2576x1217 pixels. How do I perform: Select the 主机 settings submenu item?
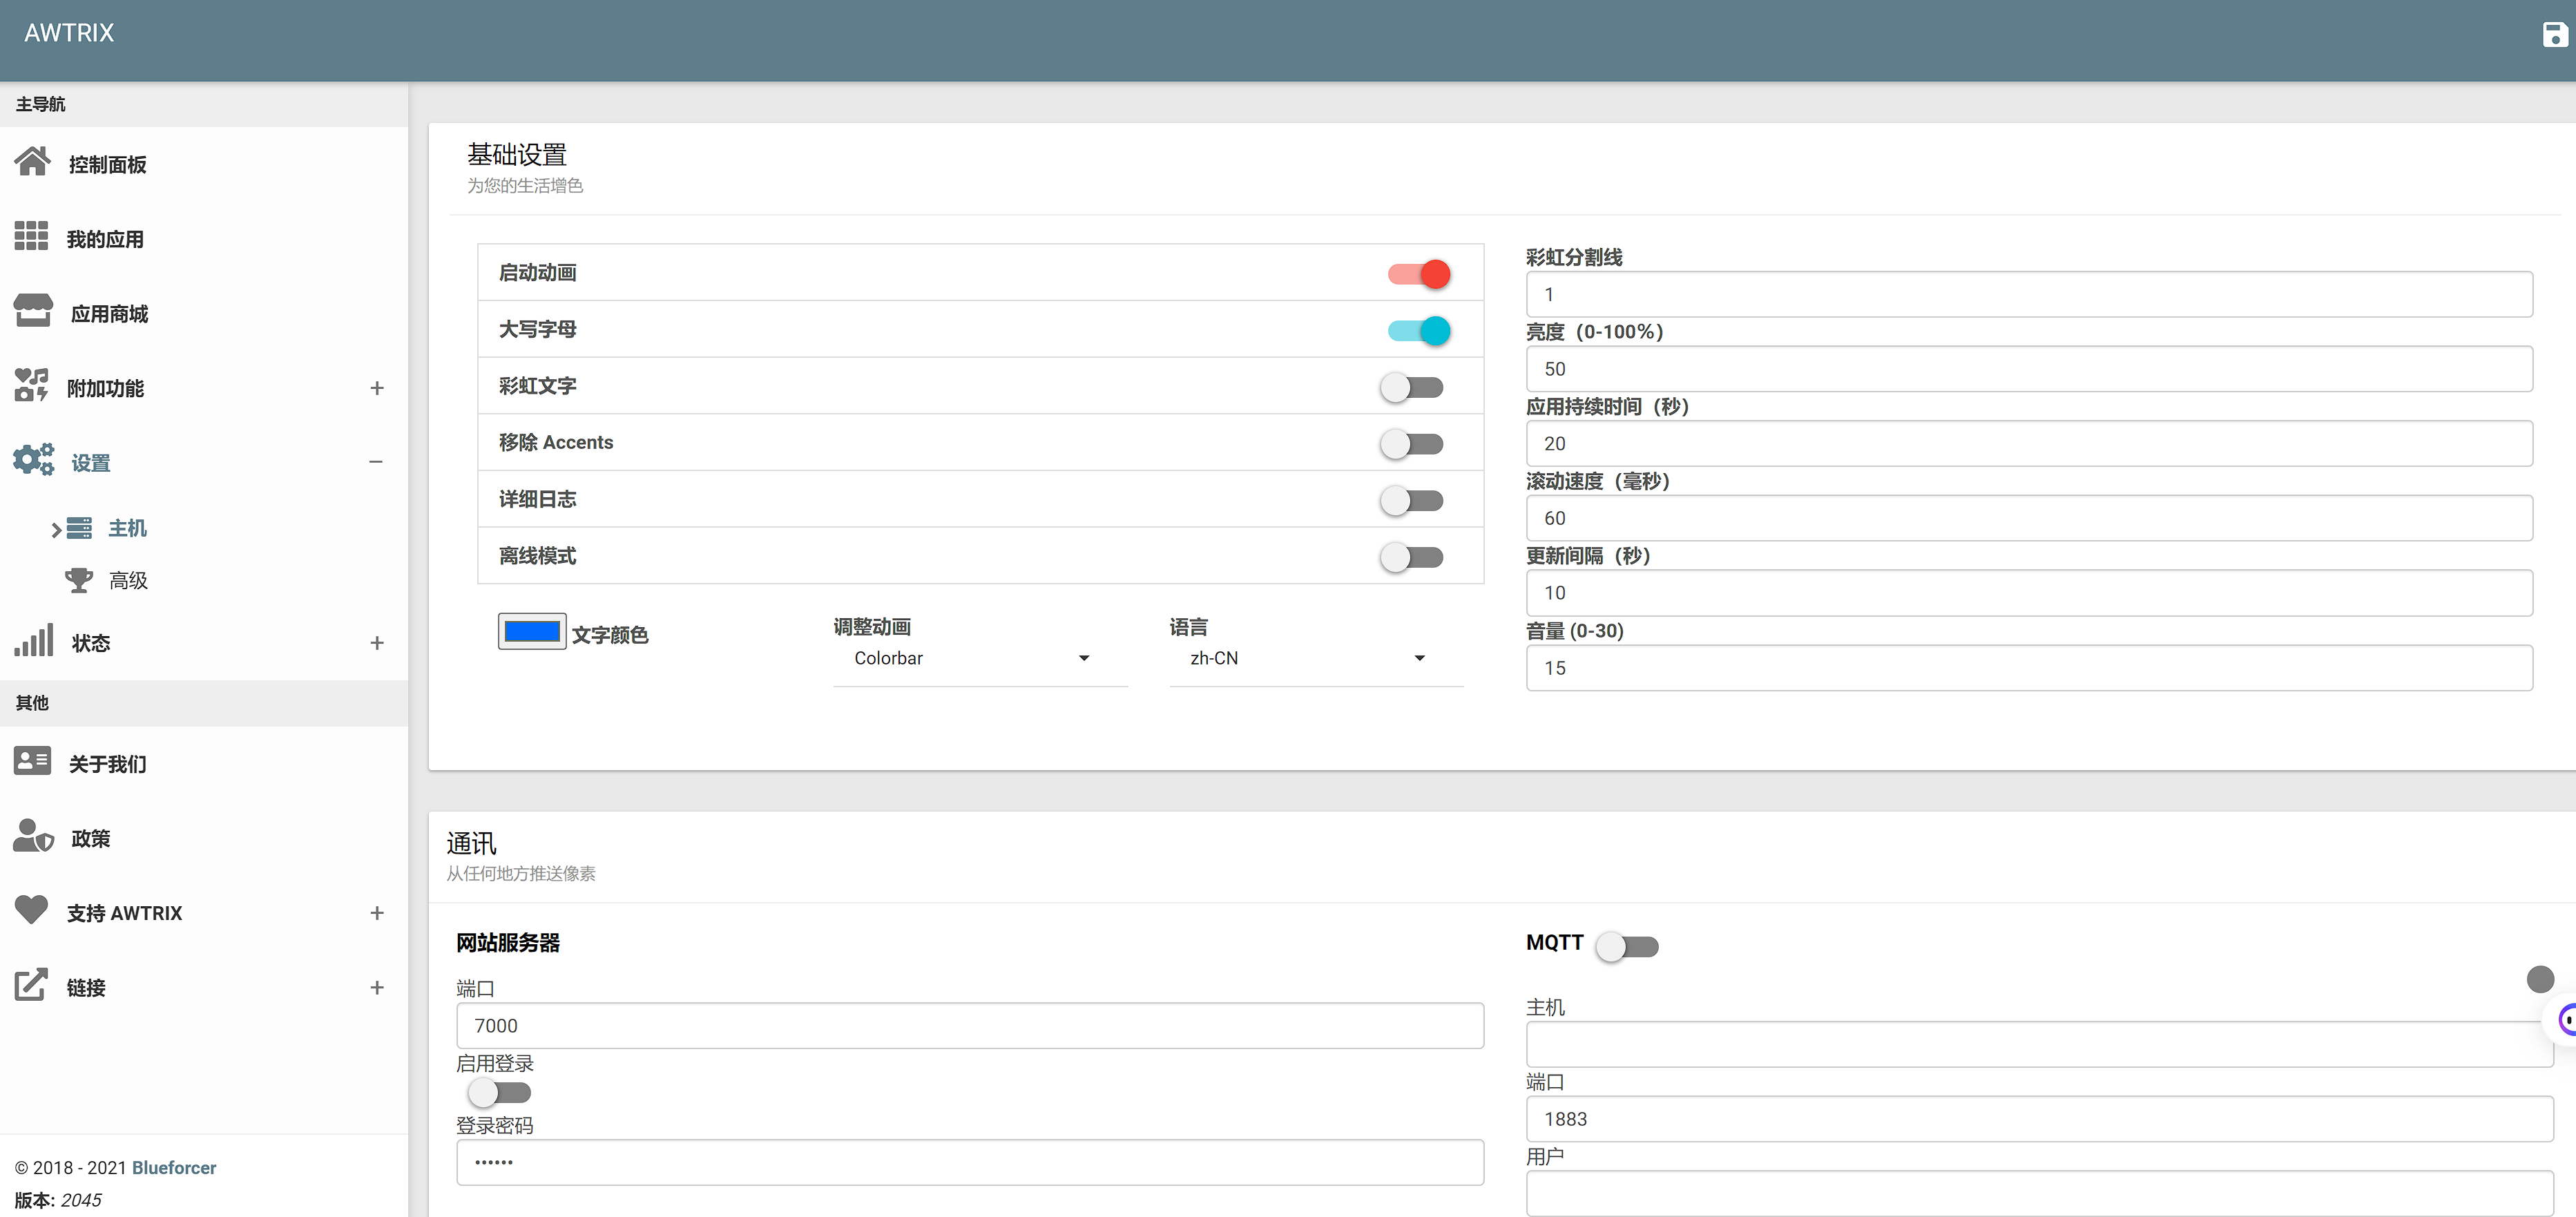click(127, 528)
